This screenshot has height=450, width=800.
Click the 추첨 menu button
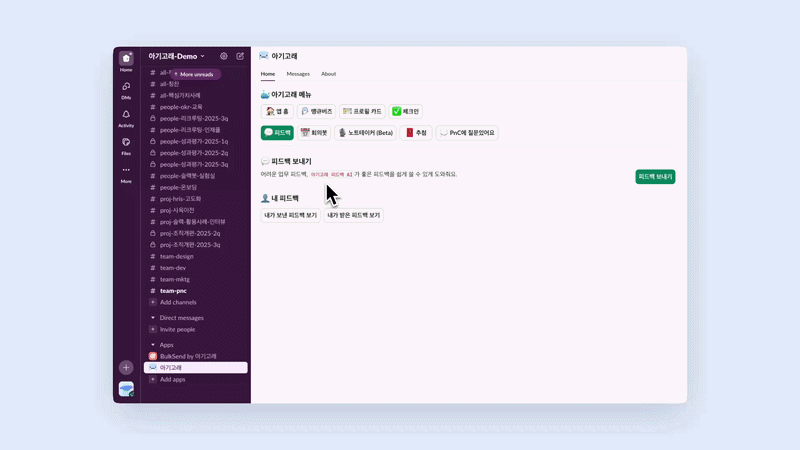[416, 133]
